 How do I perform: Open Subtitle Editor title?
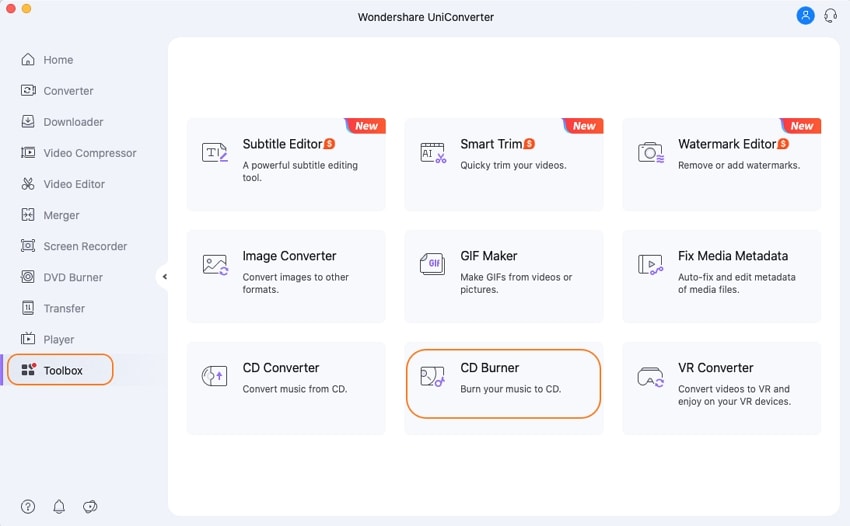[282, 144]
